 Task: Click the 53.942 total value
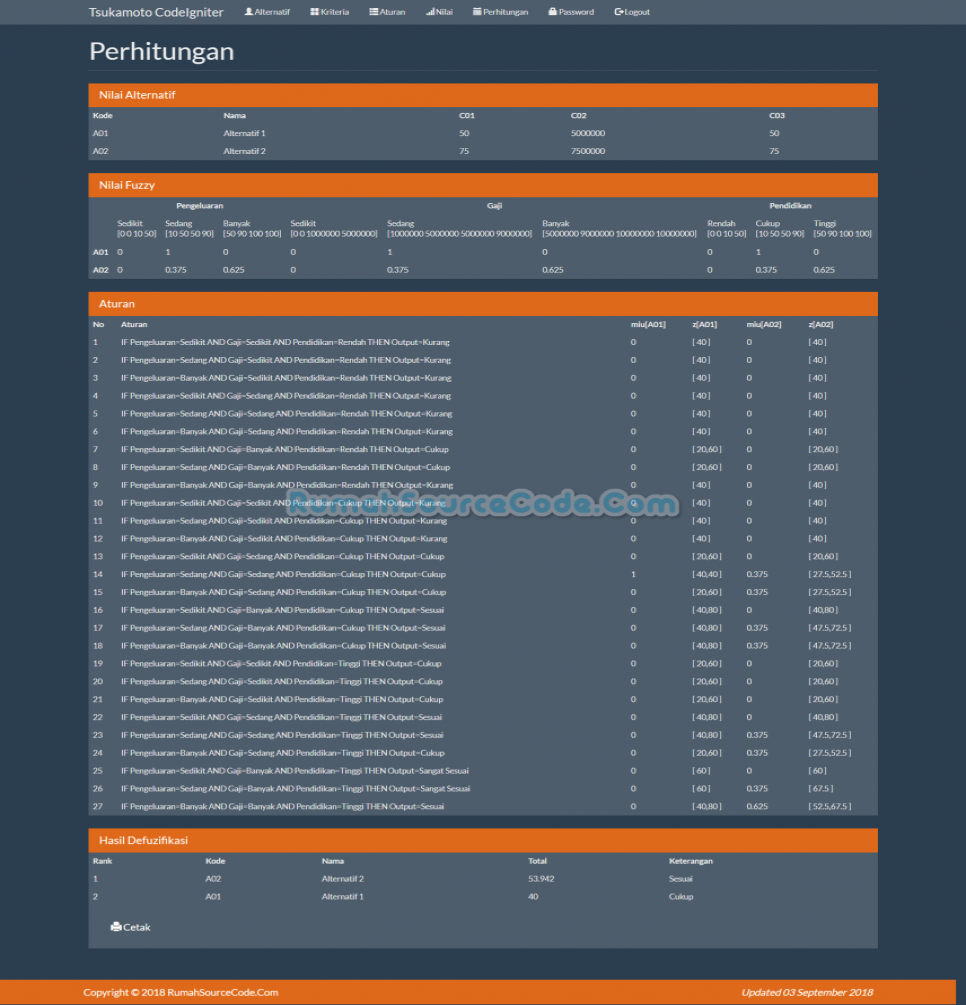click(540, 879)
